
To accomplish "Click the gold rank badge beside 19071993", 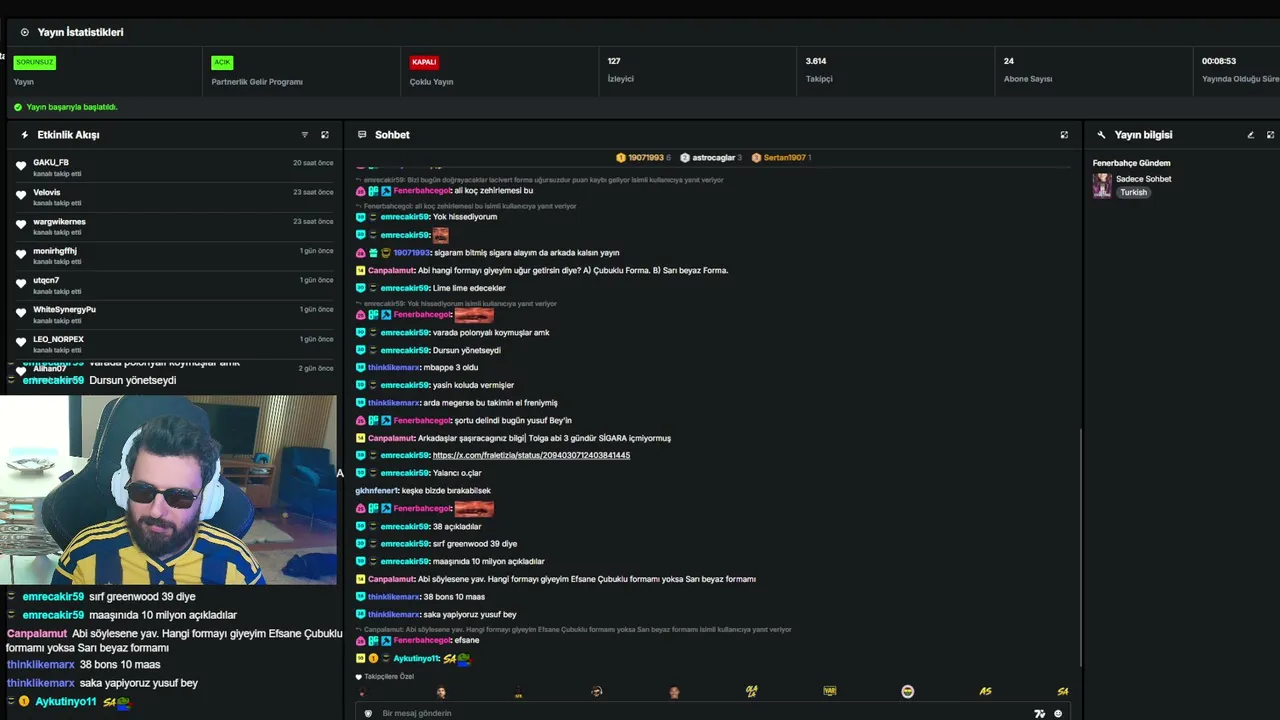I will (621, 158).
